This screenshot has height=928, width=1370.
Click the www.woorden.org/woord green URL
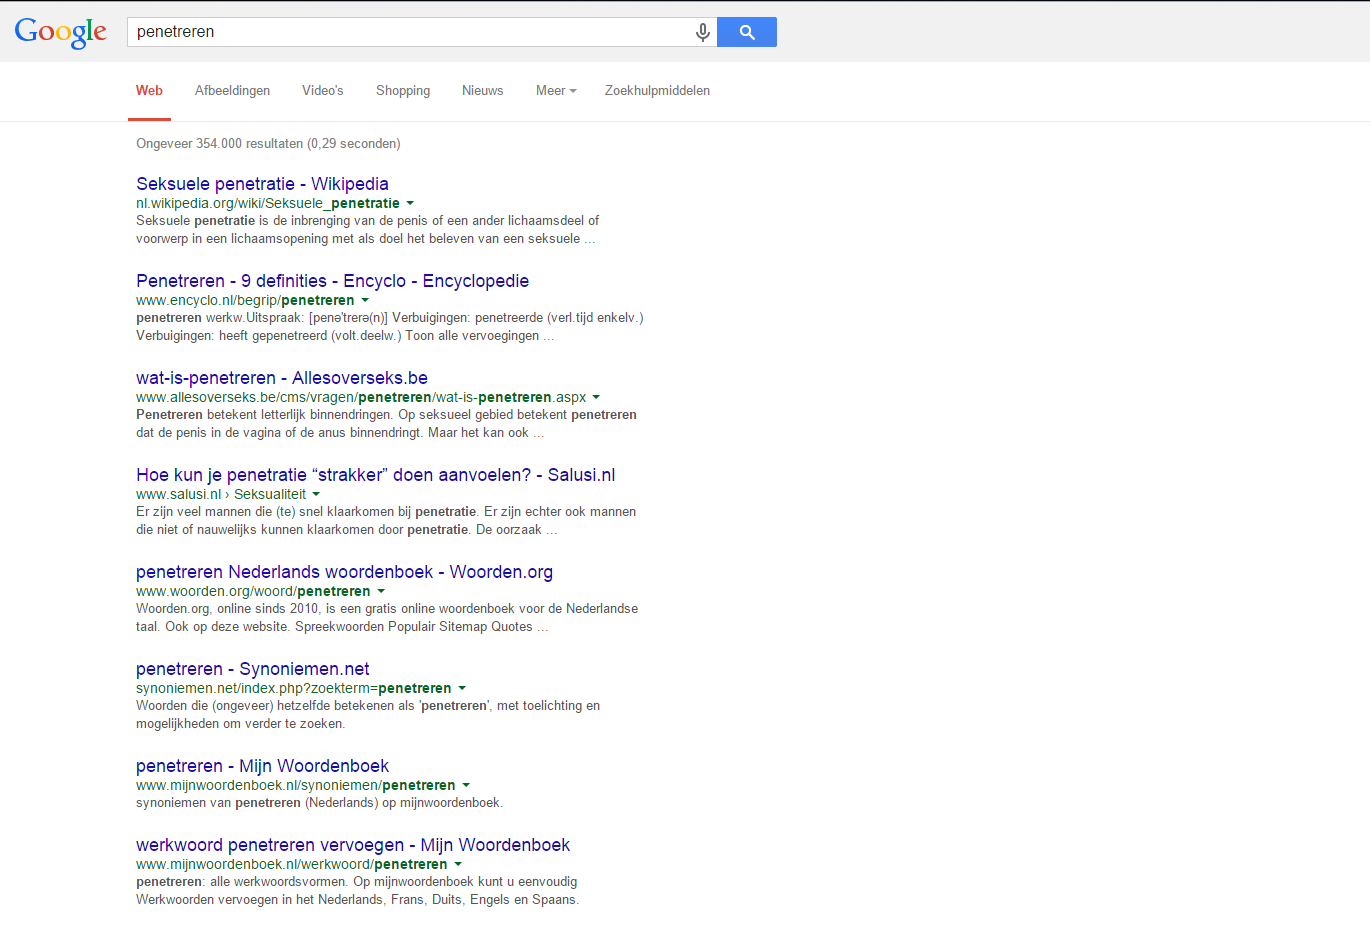pyautogui.click(x=253, y=591)
